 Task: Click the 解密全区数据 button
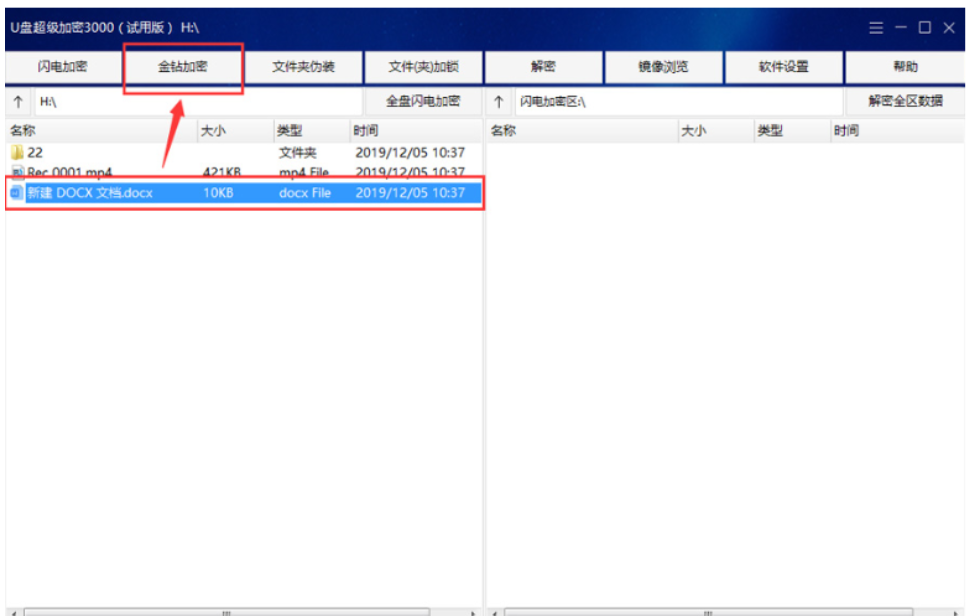pos(905,101)
